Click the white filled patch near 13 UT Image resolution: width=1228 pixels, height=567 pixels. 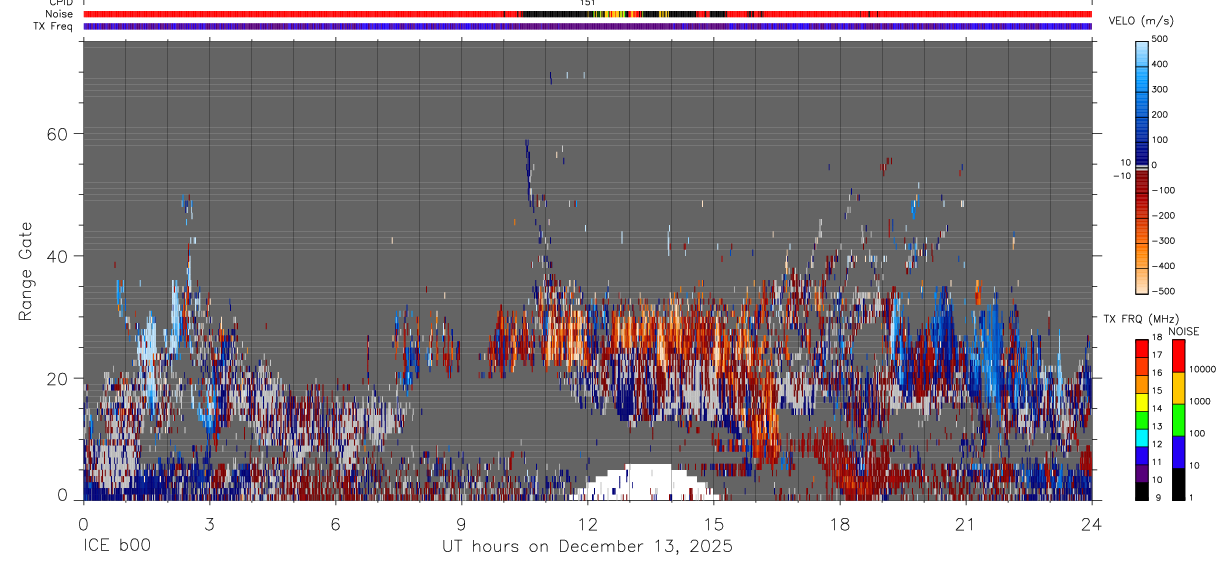(646, 483)
